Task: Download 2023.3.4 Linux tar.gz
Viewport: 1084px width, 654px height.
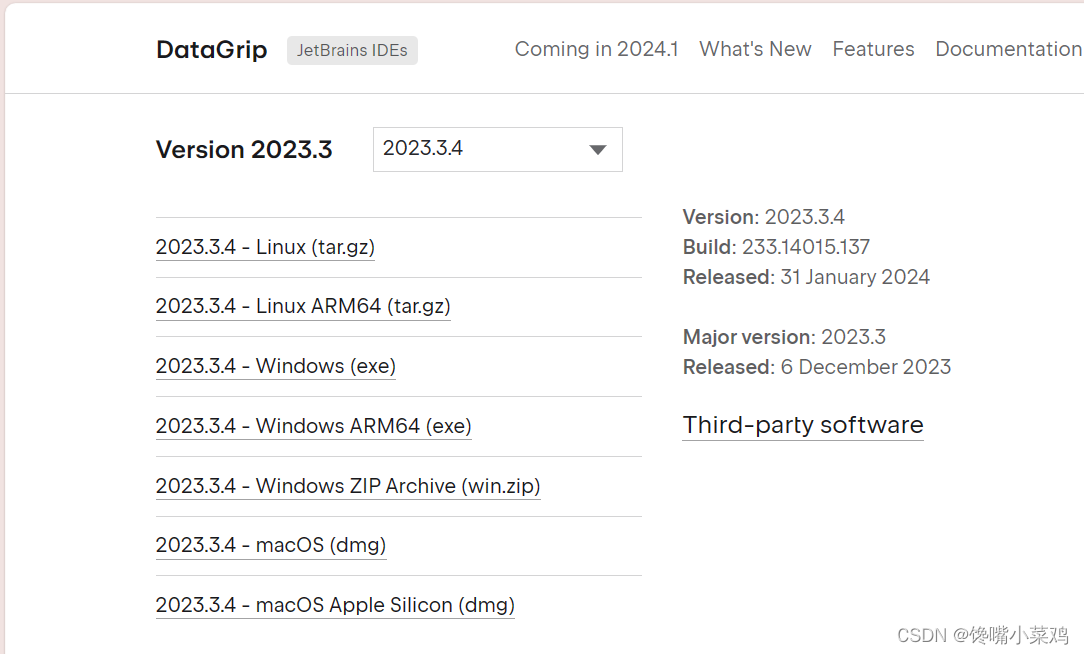Action: pyautogui.click(x=265, y=247)
